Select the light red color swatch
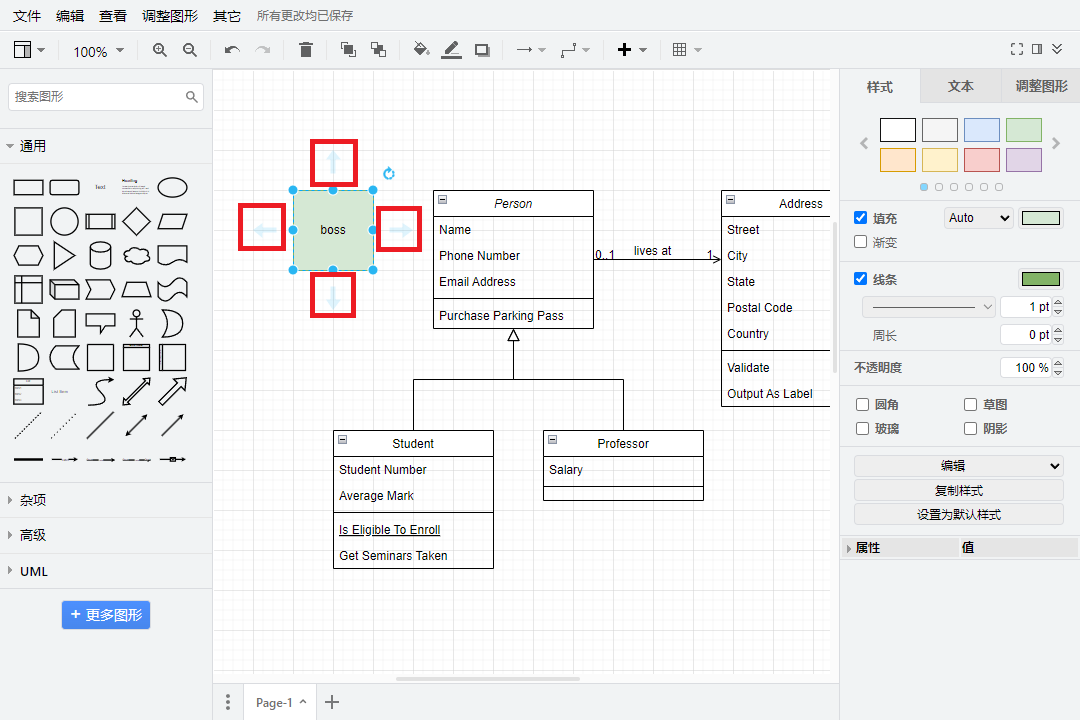1080x720 pixels. [981, 160]
